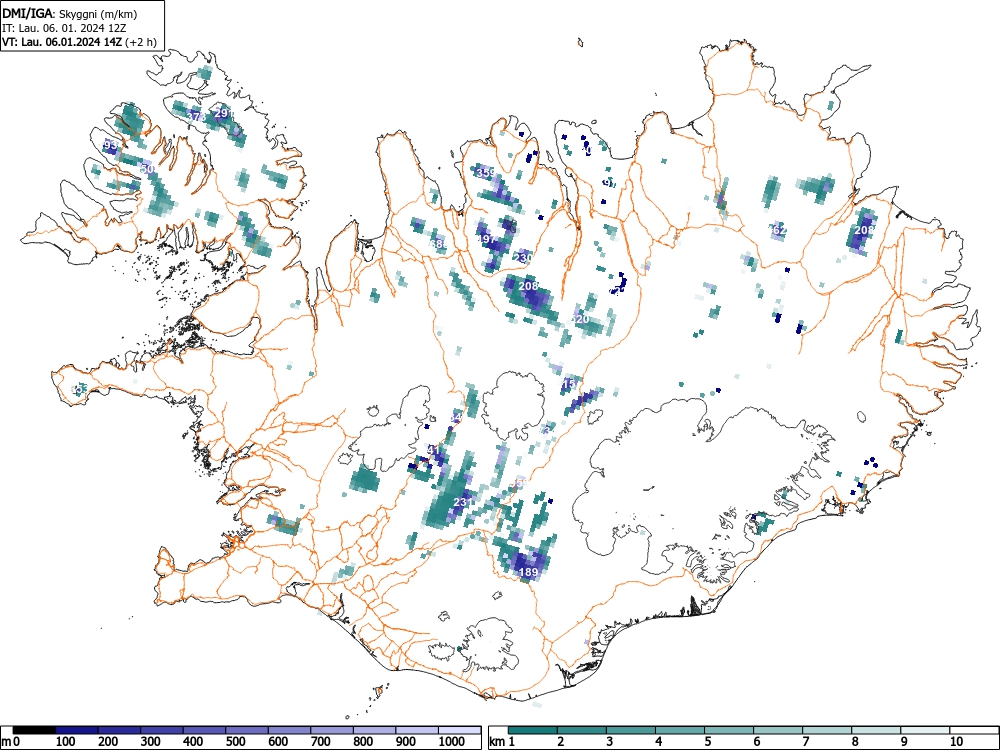Screen dimensions: 1000x750
Task: Select the dark navy 100–200 m legend swatch
Action: 77,730
